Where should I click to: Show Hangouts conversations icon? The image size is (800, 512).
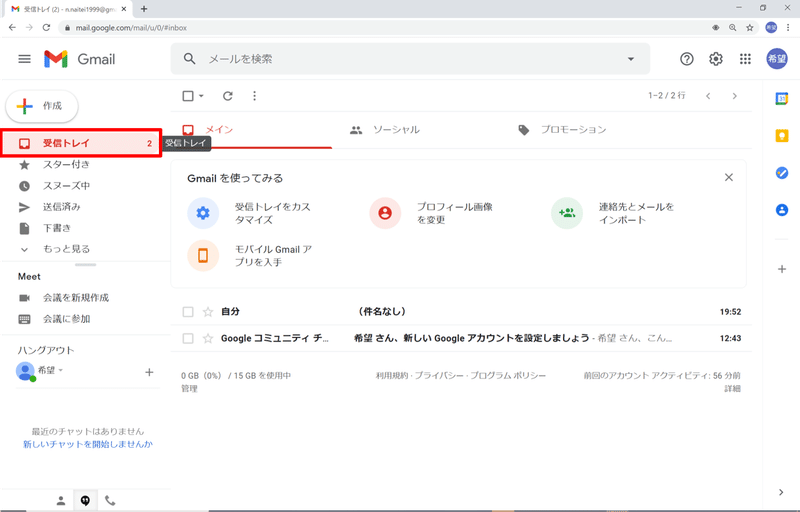pos(85,501)
